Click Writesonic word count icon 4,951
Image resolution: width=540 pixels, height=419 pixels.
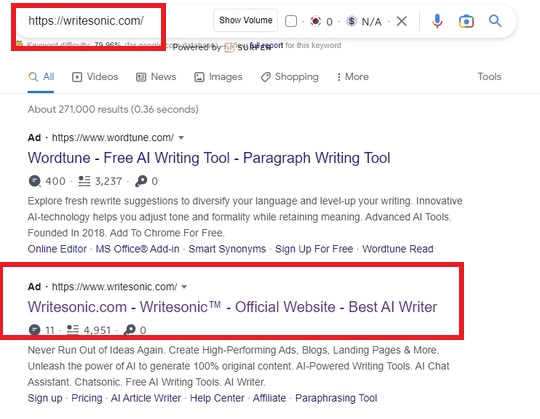click(73, 330)
